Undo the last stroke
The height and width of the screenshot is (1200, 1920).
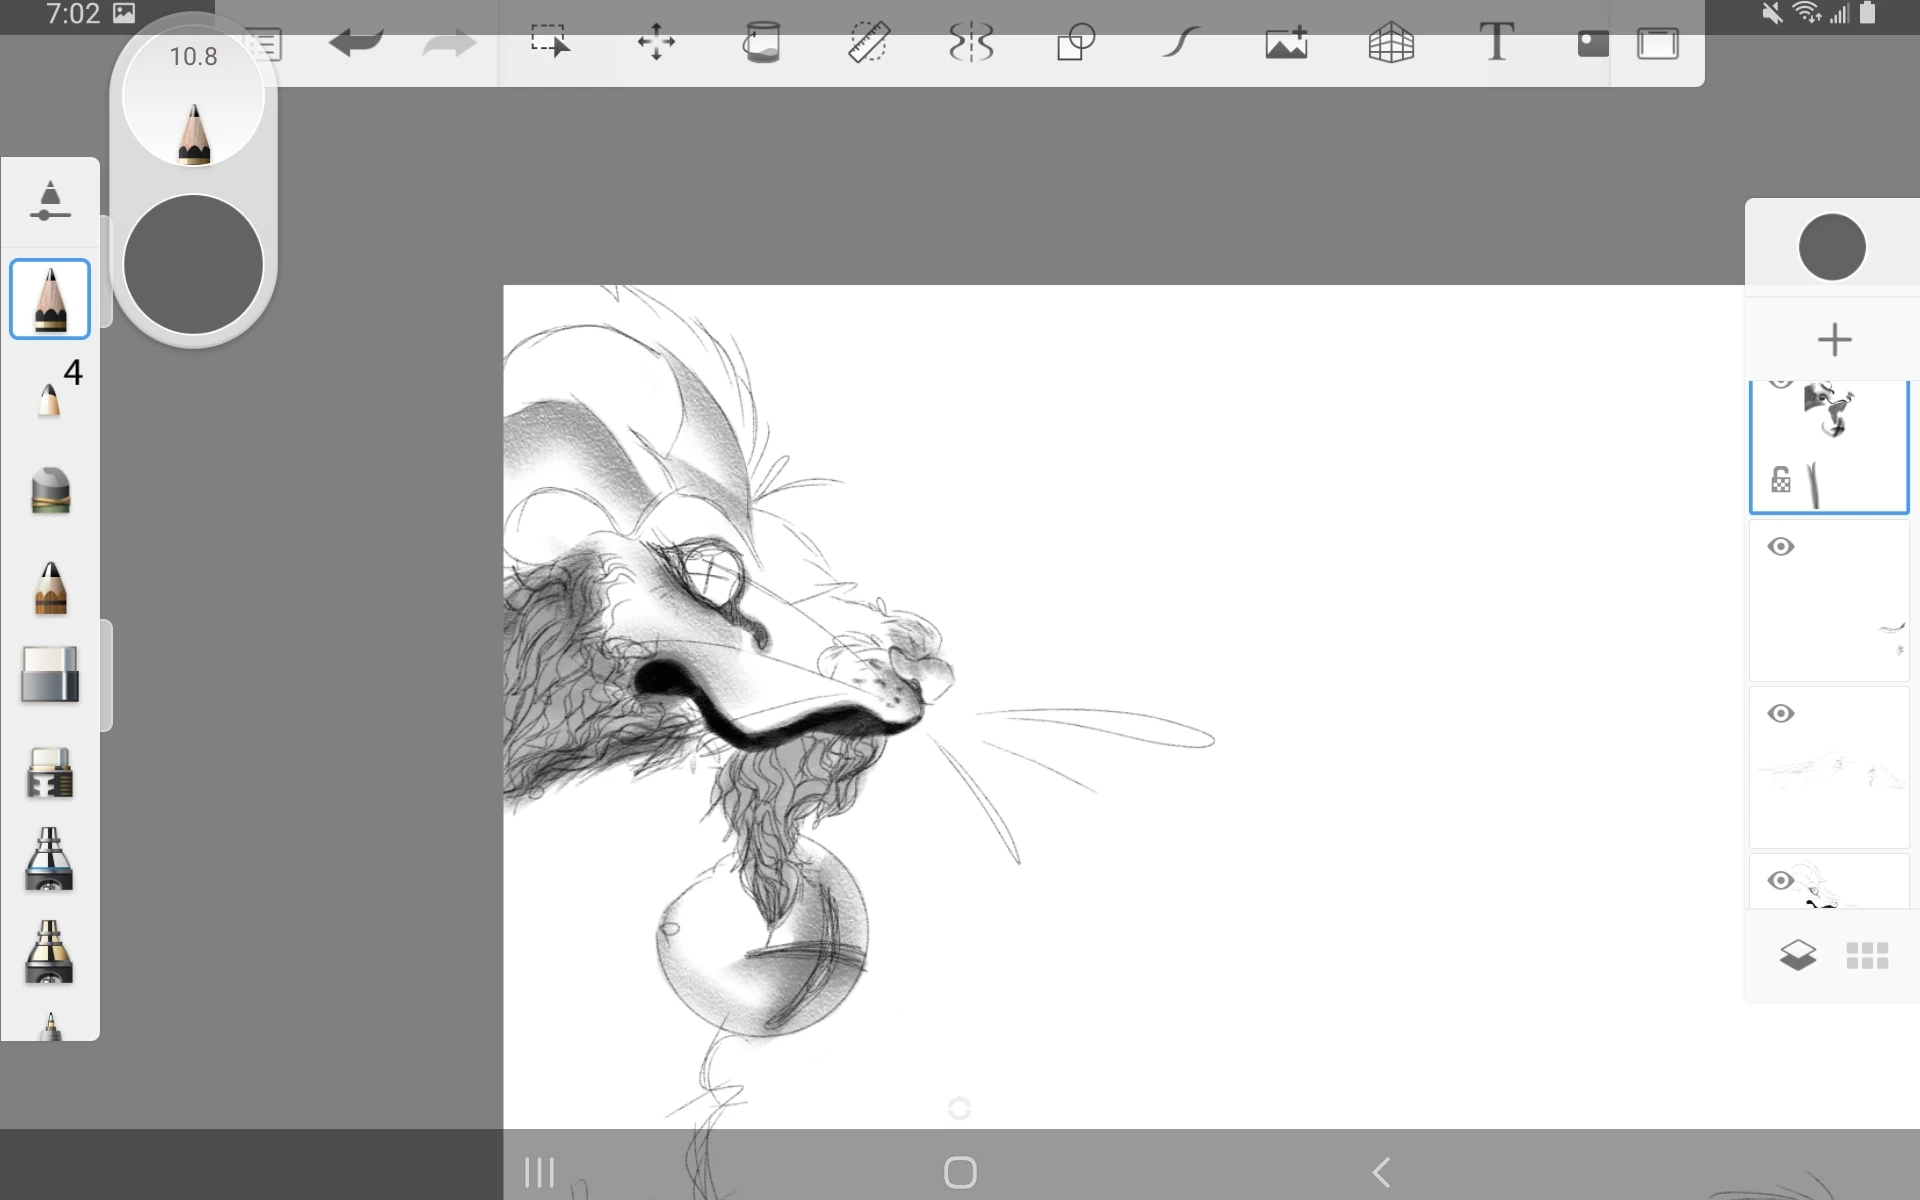(357, 43)
